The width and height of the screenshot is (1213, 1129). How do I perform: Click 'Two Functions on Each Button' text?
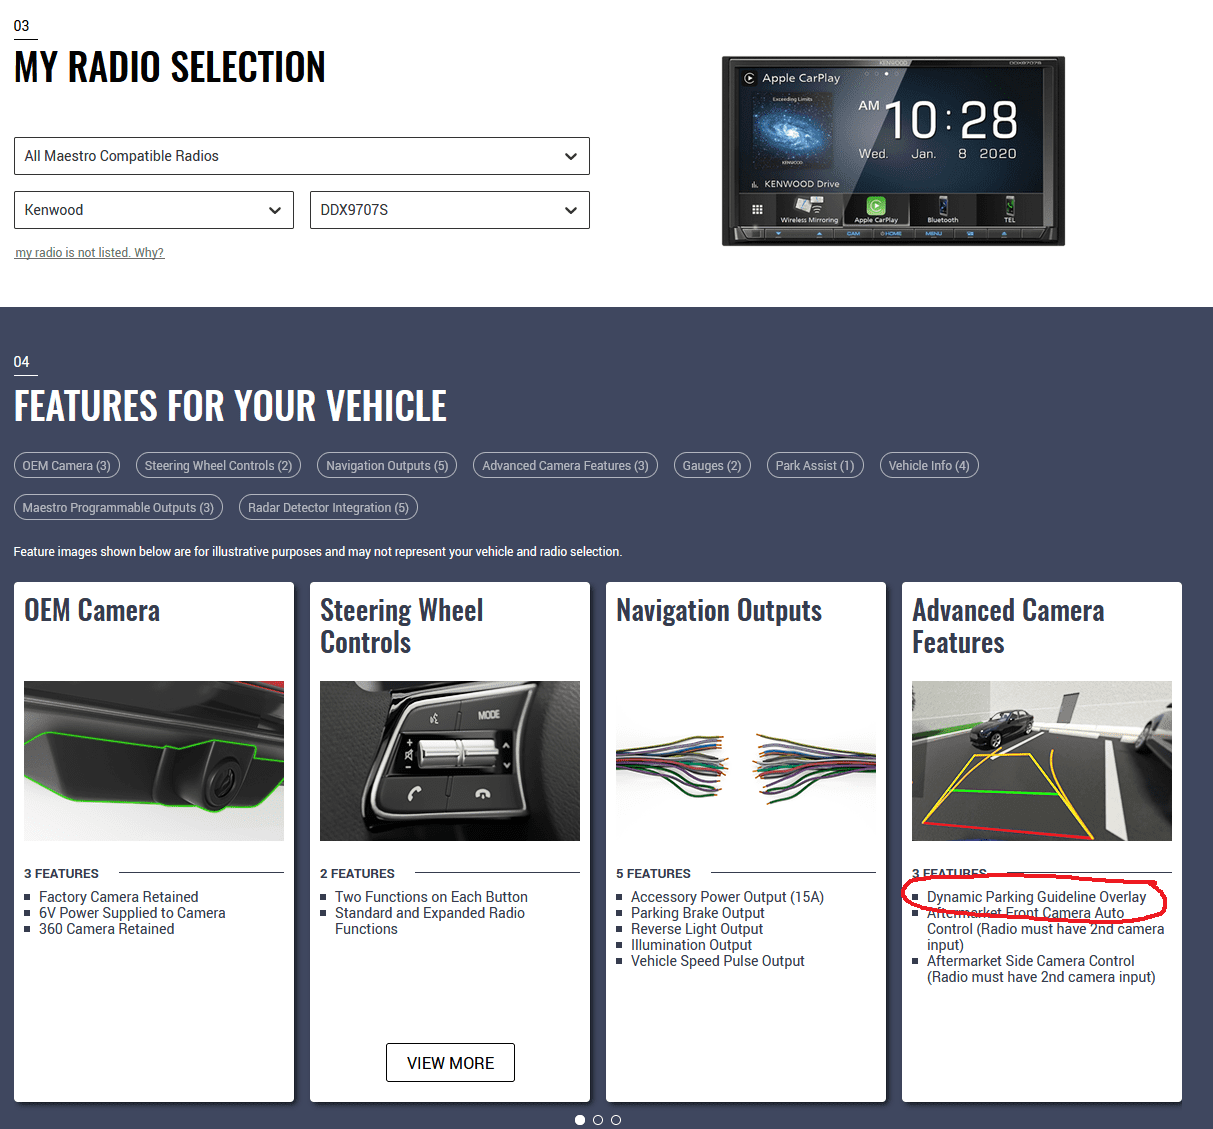point(431,897)
